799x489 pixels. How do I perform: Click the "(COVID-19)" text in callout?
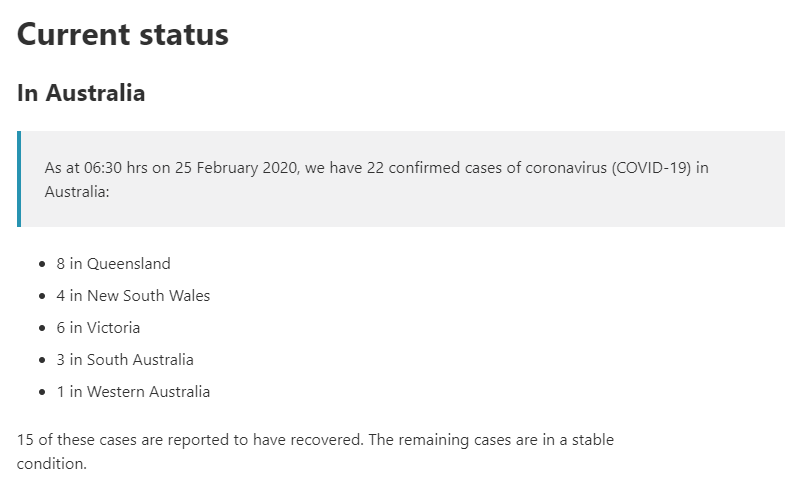coord(652,168)
